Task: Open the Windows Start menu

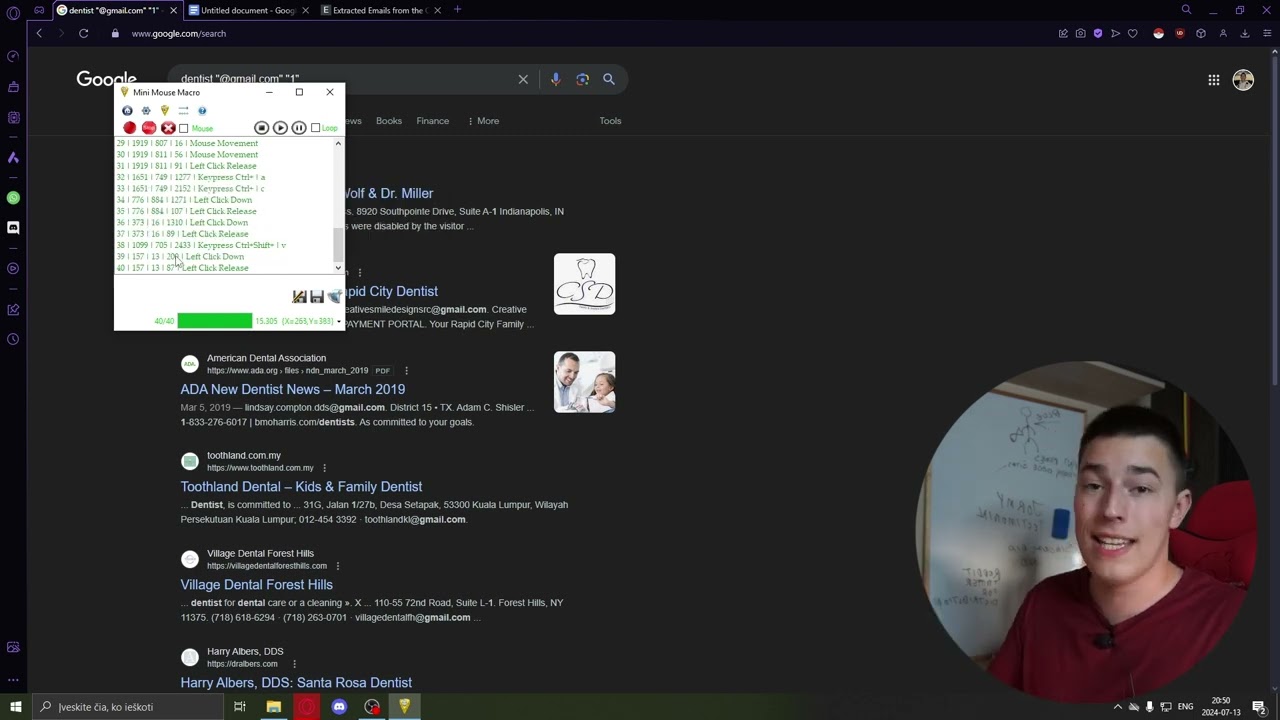Action: point(16,707)
